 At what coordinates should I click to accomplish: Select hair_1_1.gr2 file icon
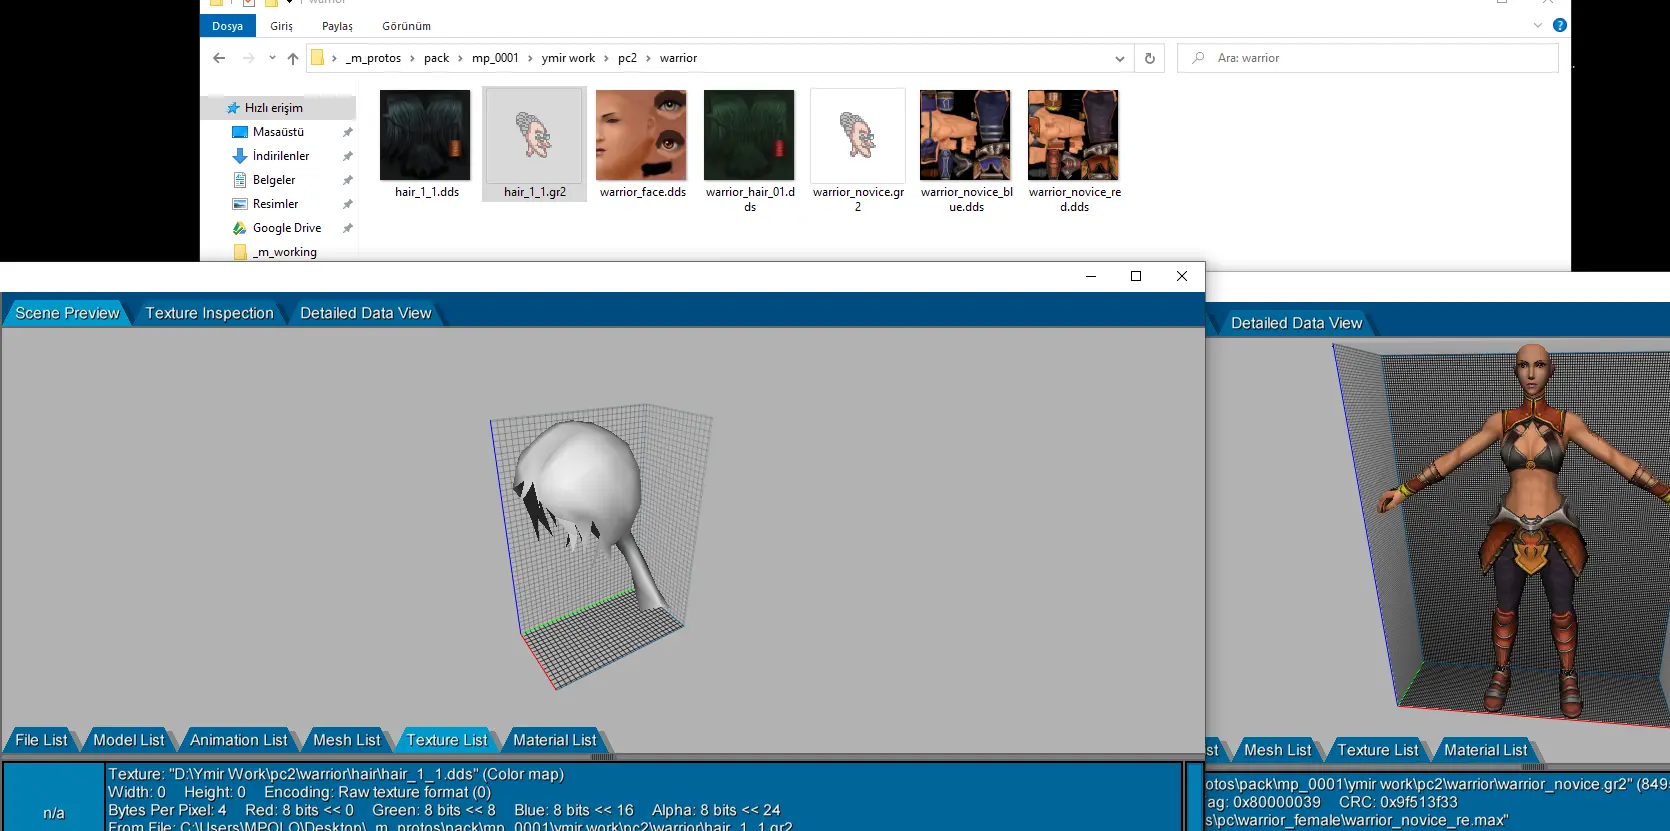pos(534,135)
